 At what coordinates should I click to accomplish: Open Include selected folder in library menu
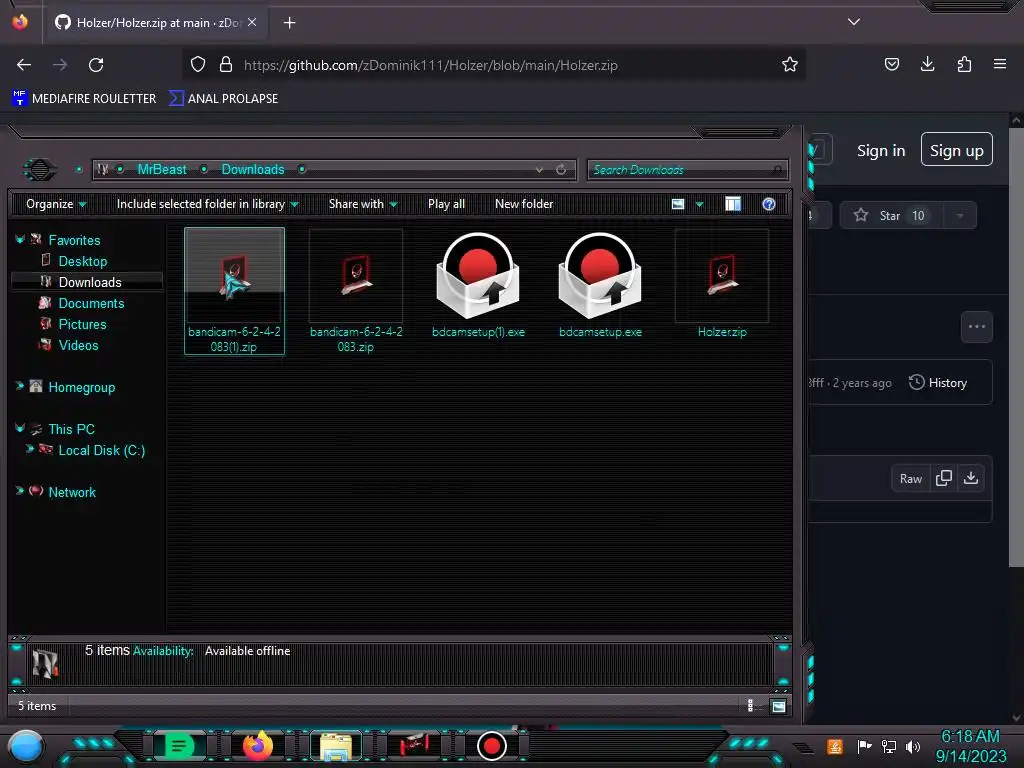208,204
